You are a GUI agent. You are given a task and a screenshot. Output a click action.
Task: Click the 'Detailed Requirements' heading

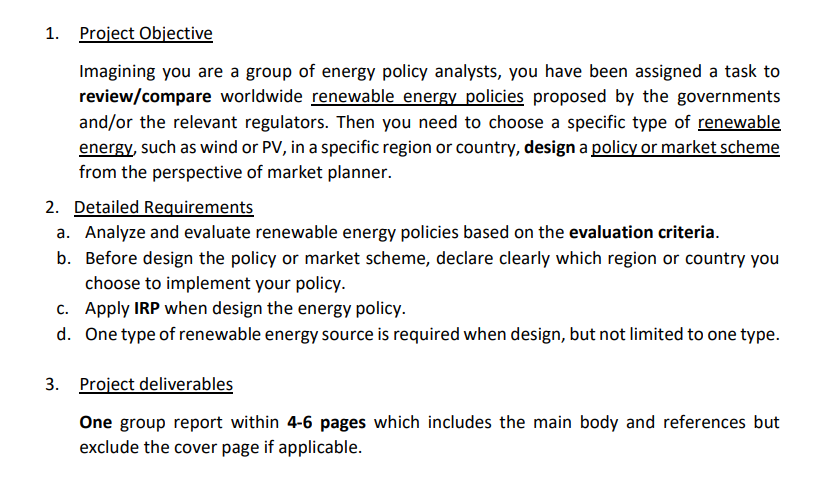[x=163, y=207]
